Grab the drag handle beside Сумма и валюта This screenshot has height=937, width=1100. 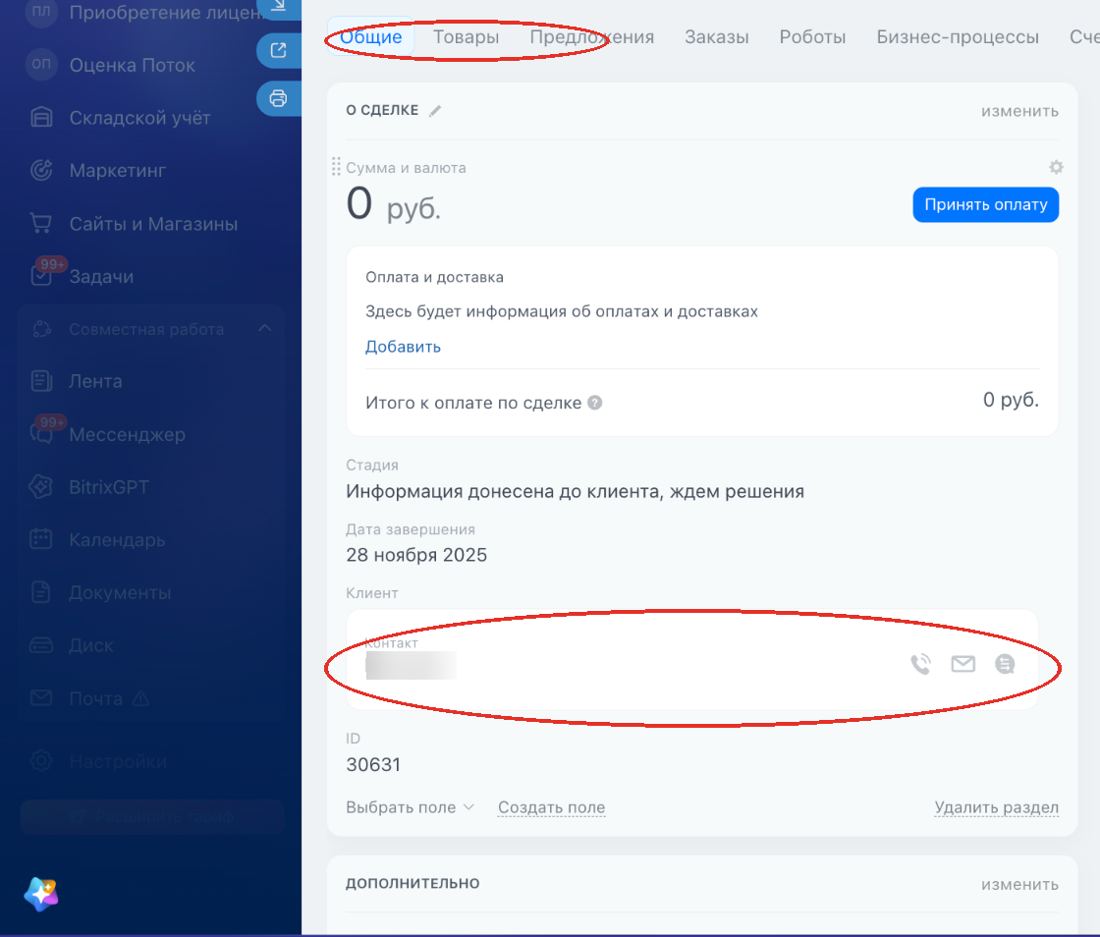click(x=336, y=166)
